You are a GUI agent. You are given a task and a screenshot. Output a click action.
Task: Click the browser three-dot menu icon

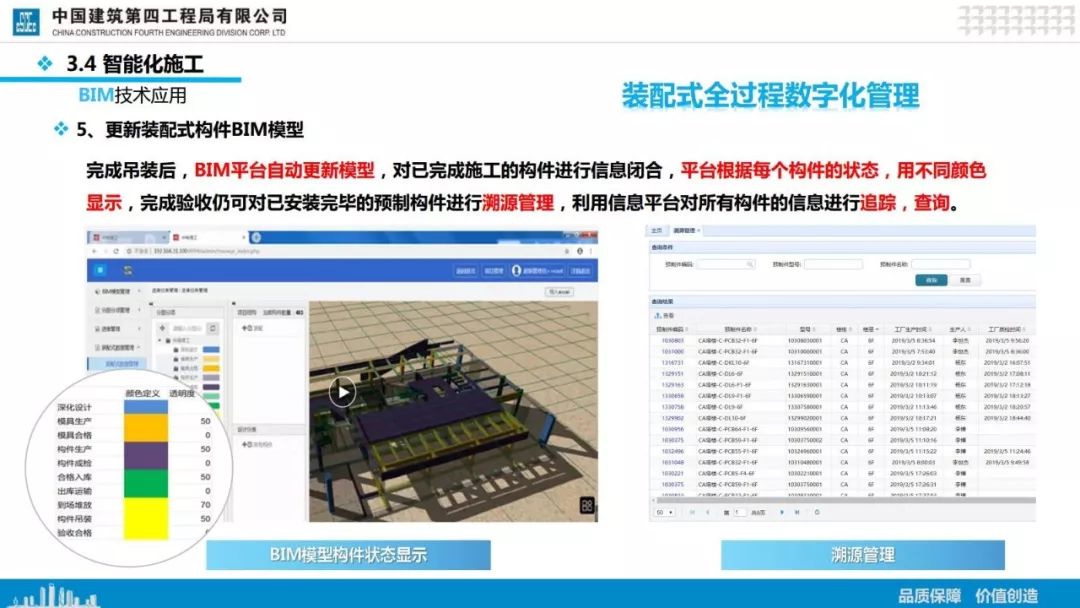click(x=591, y=251)
